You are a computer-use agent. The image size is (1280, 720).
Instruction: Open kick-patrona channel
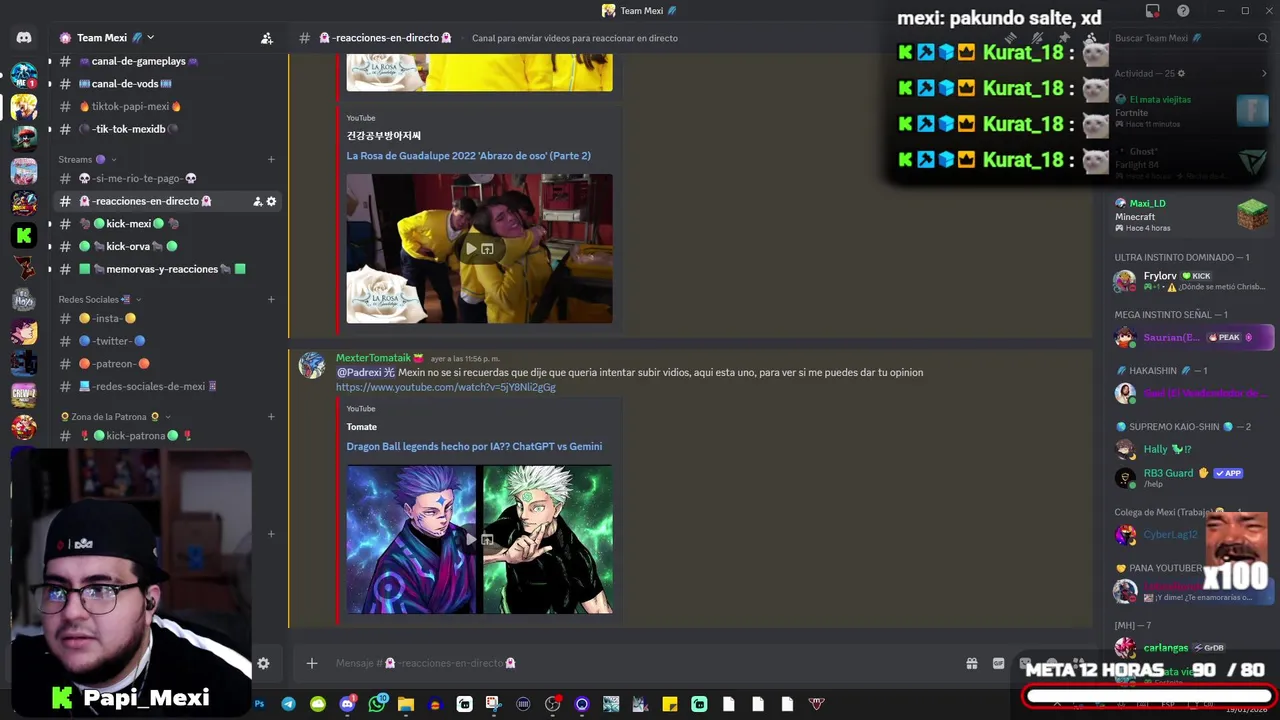165,436
